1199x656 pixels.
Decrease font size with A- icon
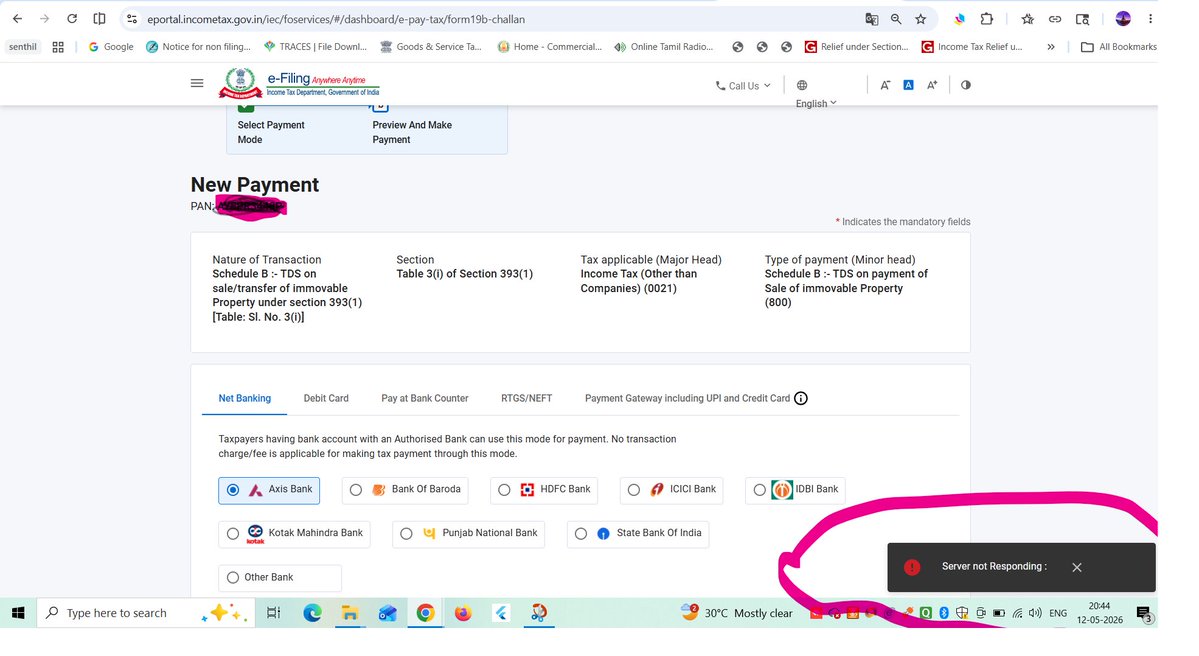[885, 85]
